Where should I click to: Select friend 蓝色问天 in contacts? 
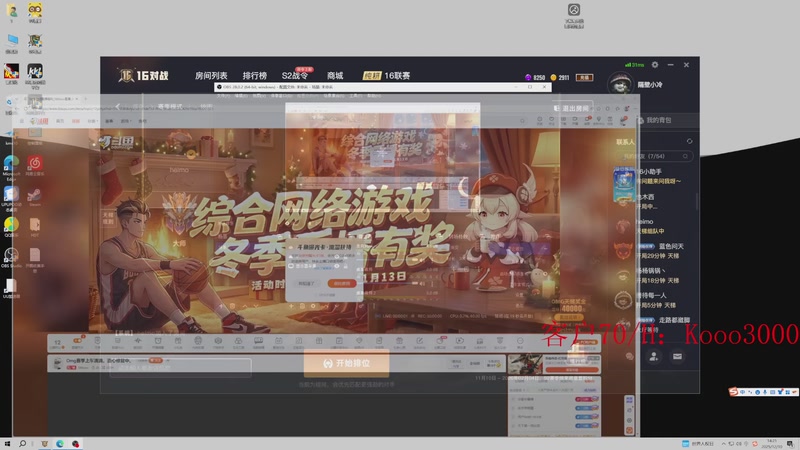tap(655, 251)
